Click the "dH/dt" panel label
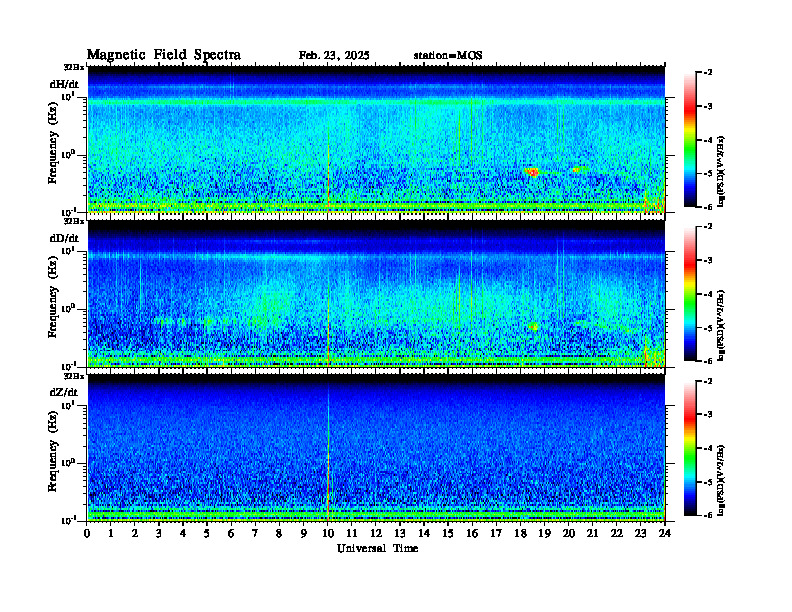 tap(64, 84)
